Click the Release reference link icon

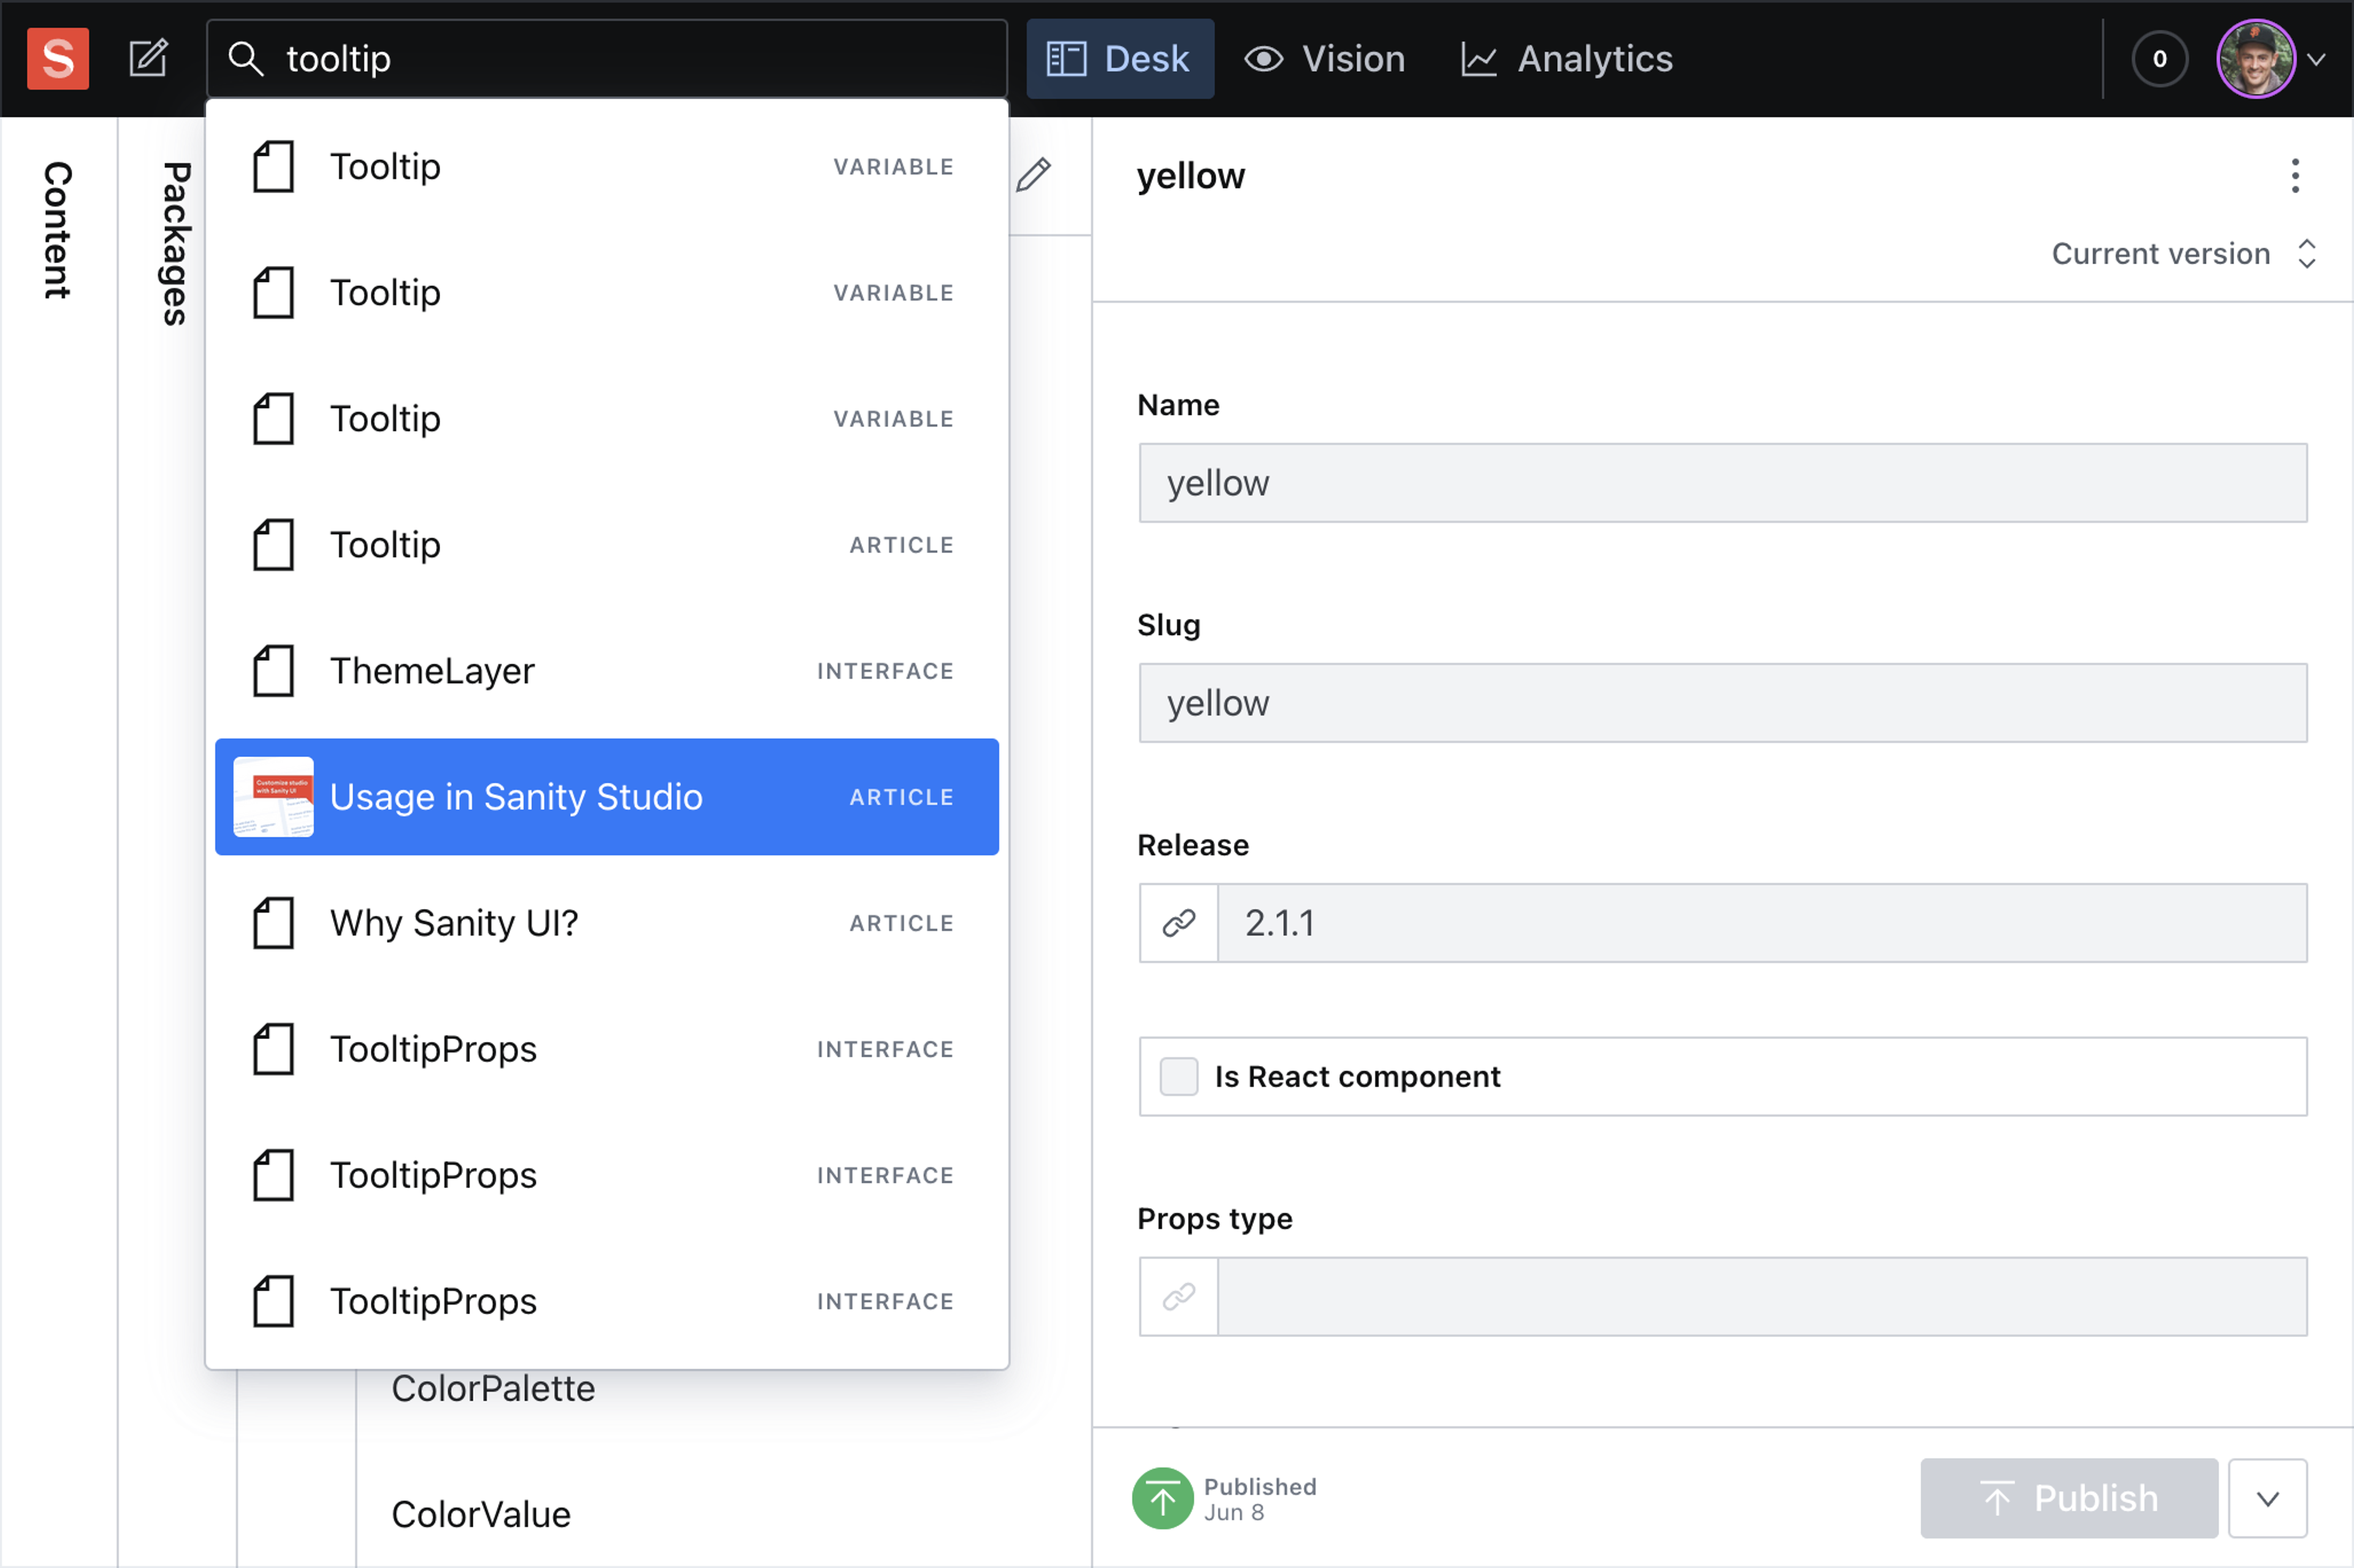point(1178,922)
